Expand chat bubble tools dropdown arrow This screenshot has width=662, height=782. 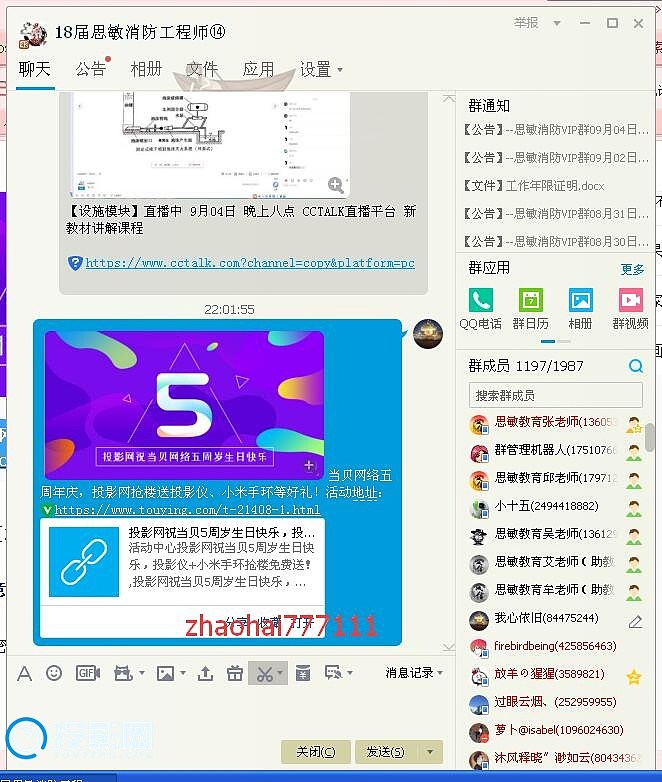click(350, 673)
